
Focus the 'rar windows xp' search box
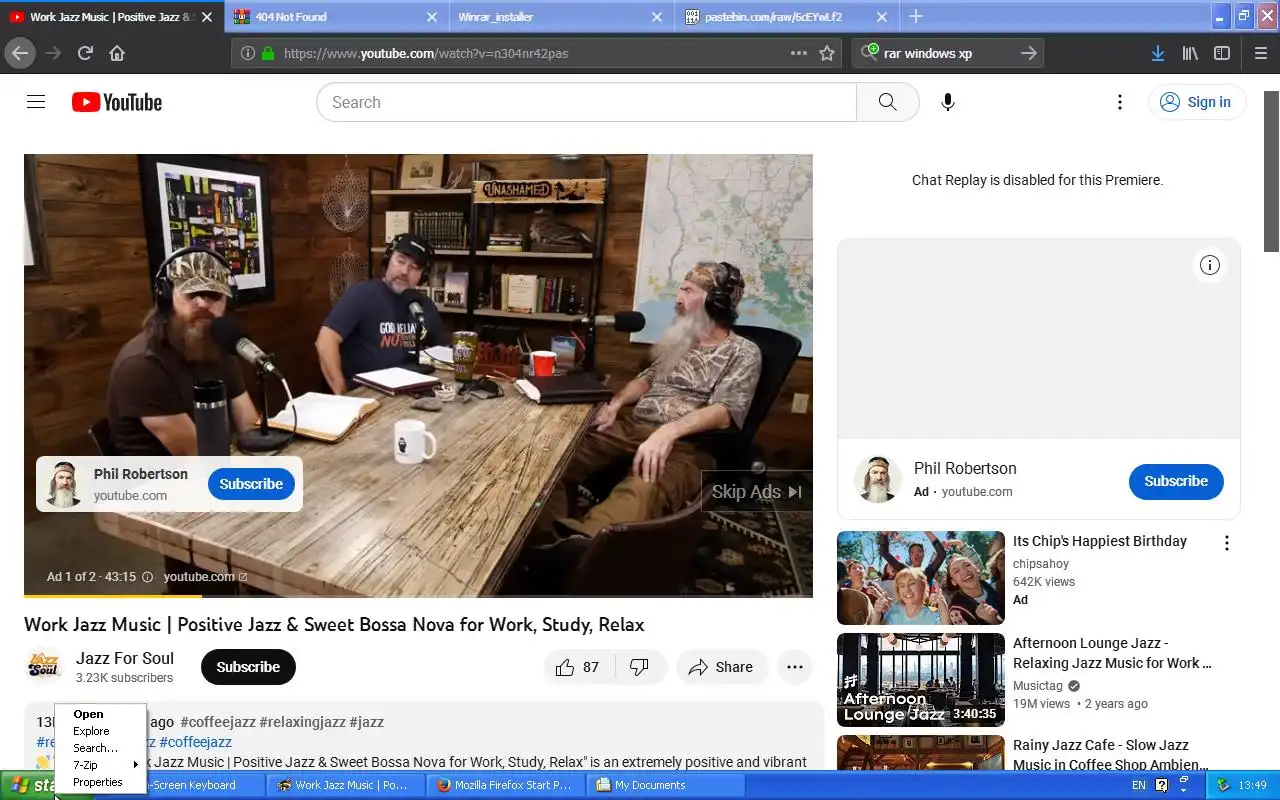pyautogui.click(x=948, y=53)
